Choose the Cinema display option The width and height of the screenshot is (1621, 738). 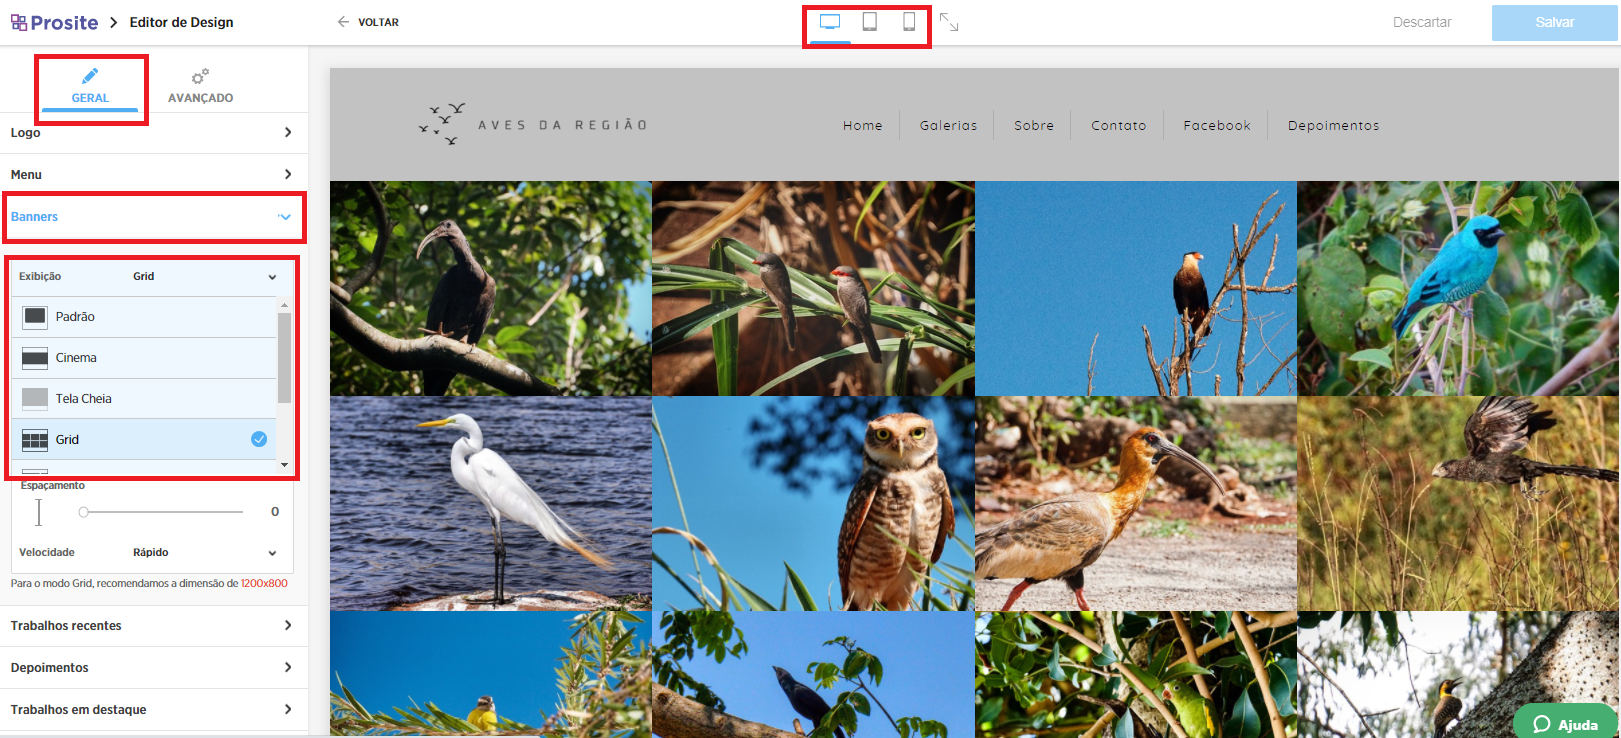click(x=144, y=358)
